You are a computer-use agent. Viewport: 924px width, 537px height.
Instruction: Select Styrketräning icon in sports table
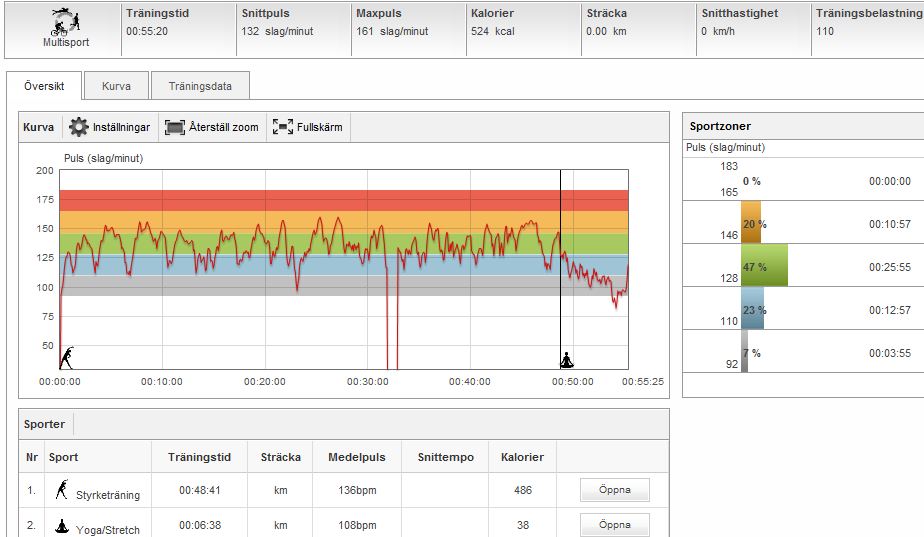click(62, 489)
